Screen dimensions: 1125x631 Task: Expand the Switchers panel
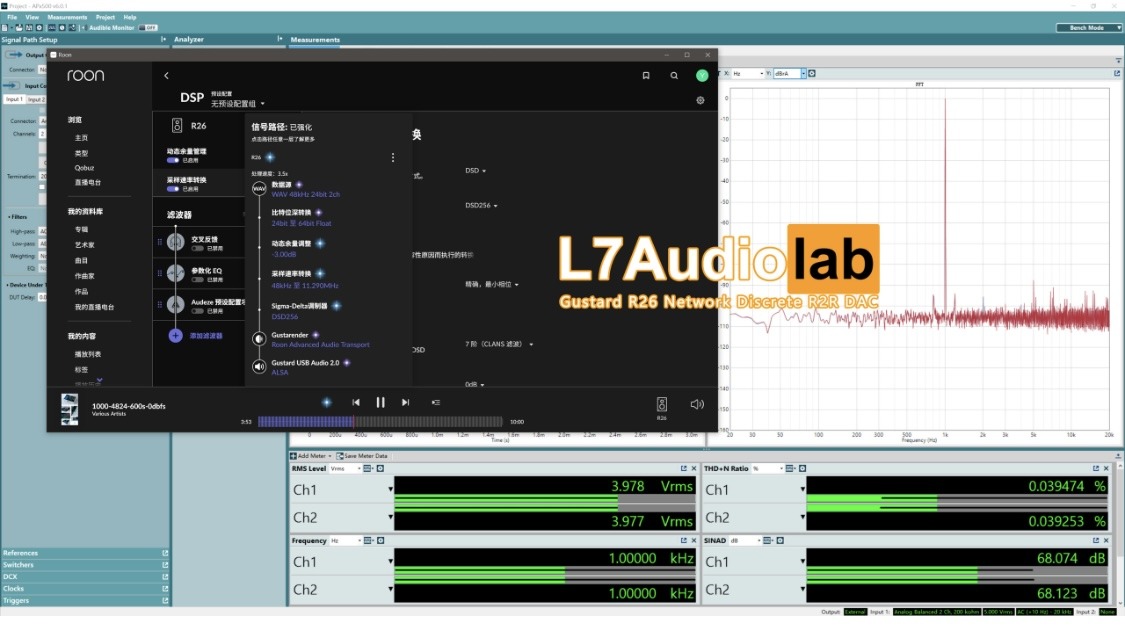point(85,565)
